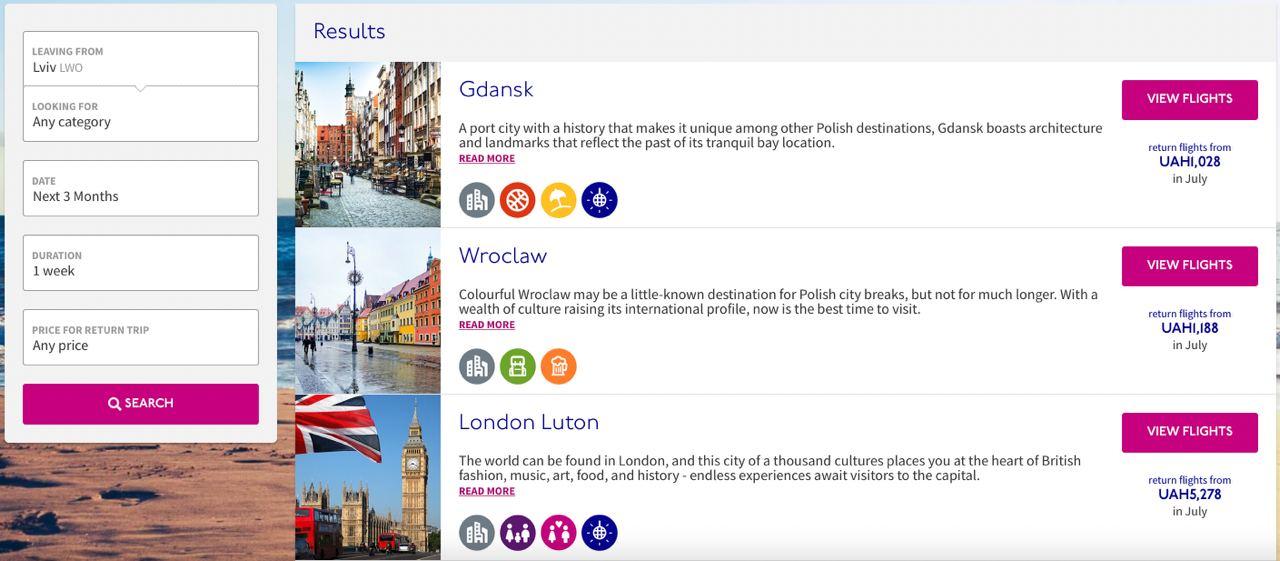View flights to London Luton
Viewport: 1280px width, 561px height.
pos(1190,432)
